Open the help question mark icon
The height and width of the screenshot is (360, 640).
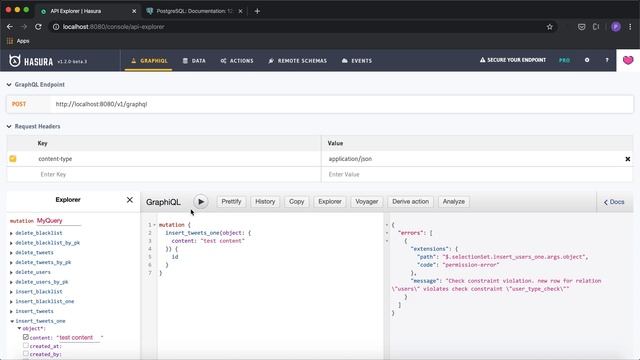point(607,60)
